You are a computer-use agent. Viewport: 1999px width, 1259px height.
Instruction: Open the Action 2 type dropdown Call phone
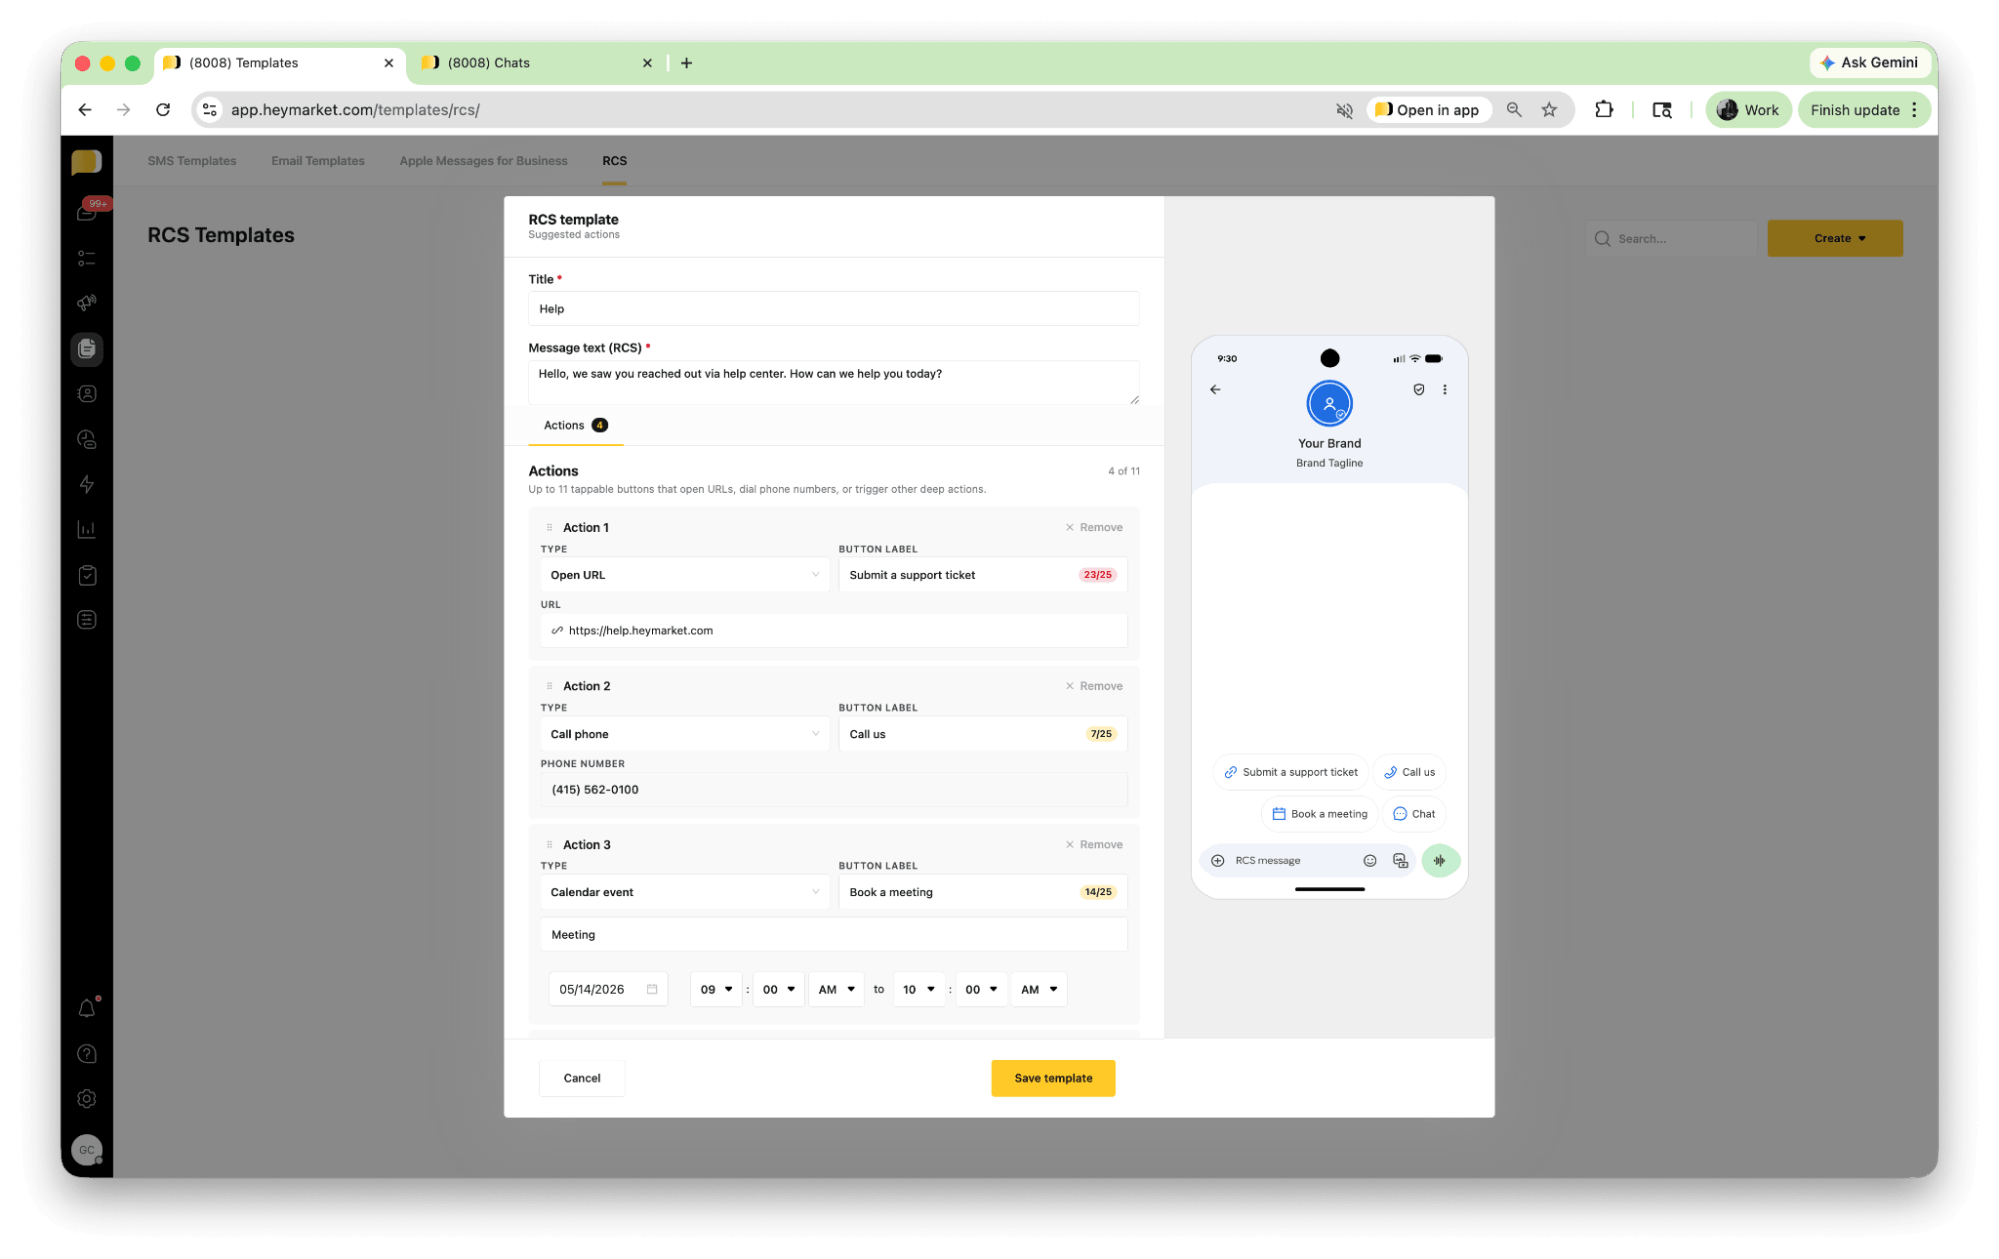coord(684,734)
